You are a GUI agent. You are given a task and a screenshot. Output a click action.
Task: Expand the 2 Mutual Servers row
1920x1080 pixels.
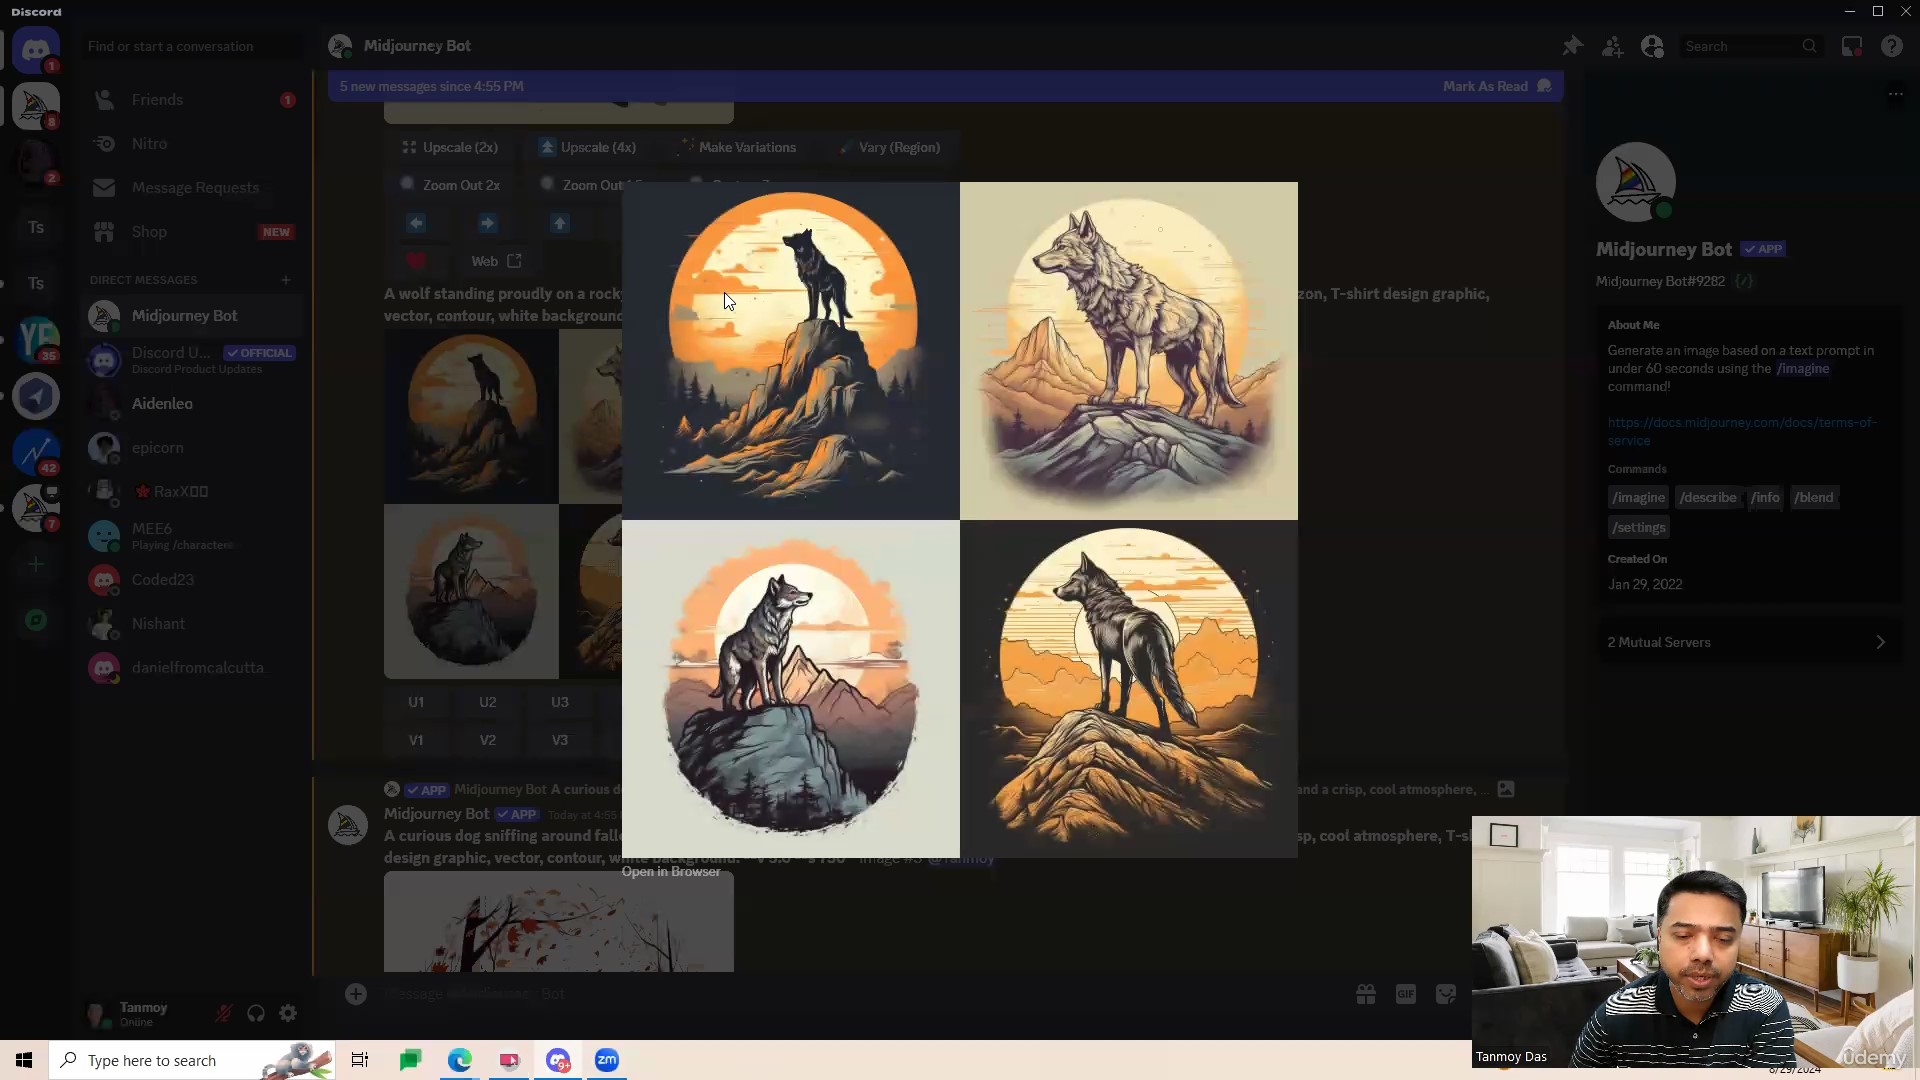tap(1750, 642)
